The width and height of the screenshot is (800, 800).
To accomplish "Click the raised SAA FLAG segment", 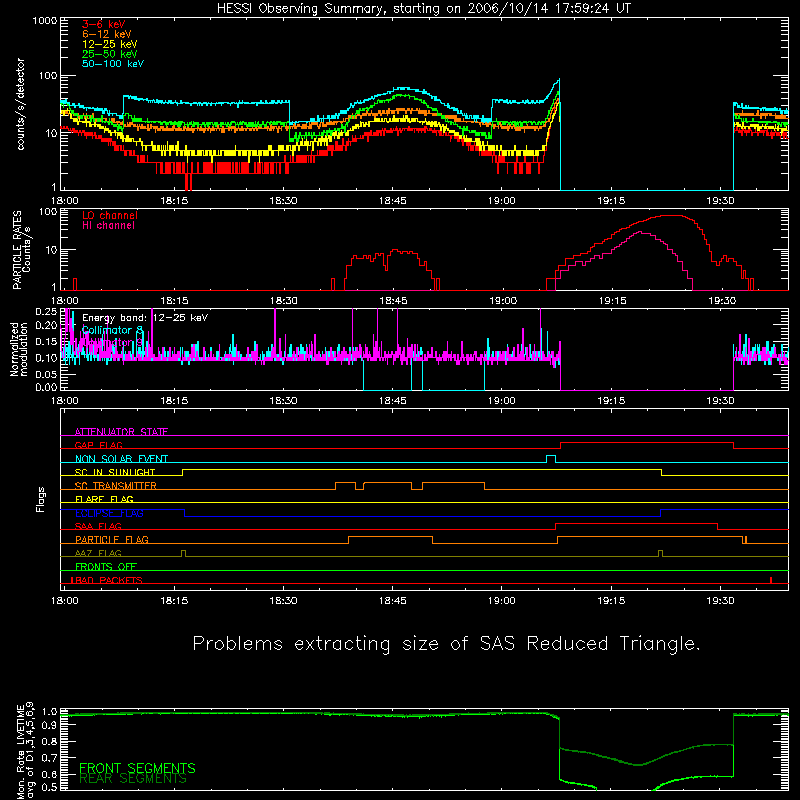I will click(x=636, y=524).
